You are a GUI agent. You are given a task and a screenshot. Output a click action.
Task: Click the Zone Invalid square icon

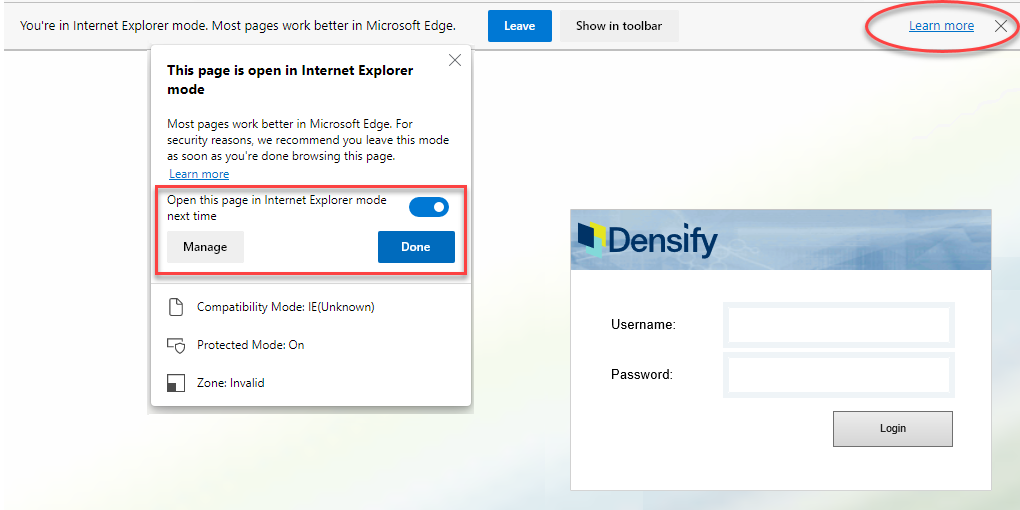176,382
